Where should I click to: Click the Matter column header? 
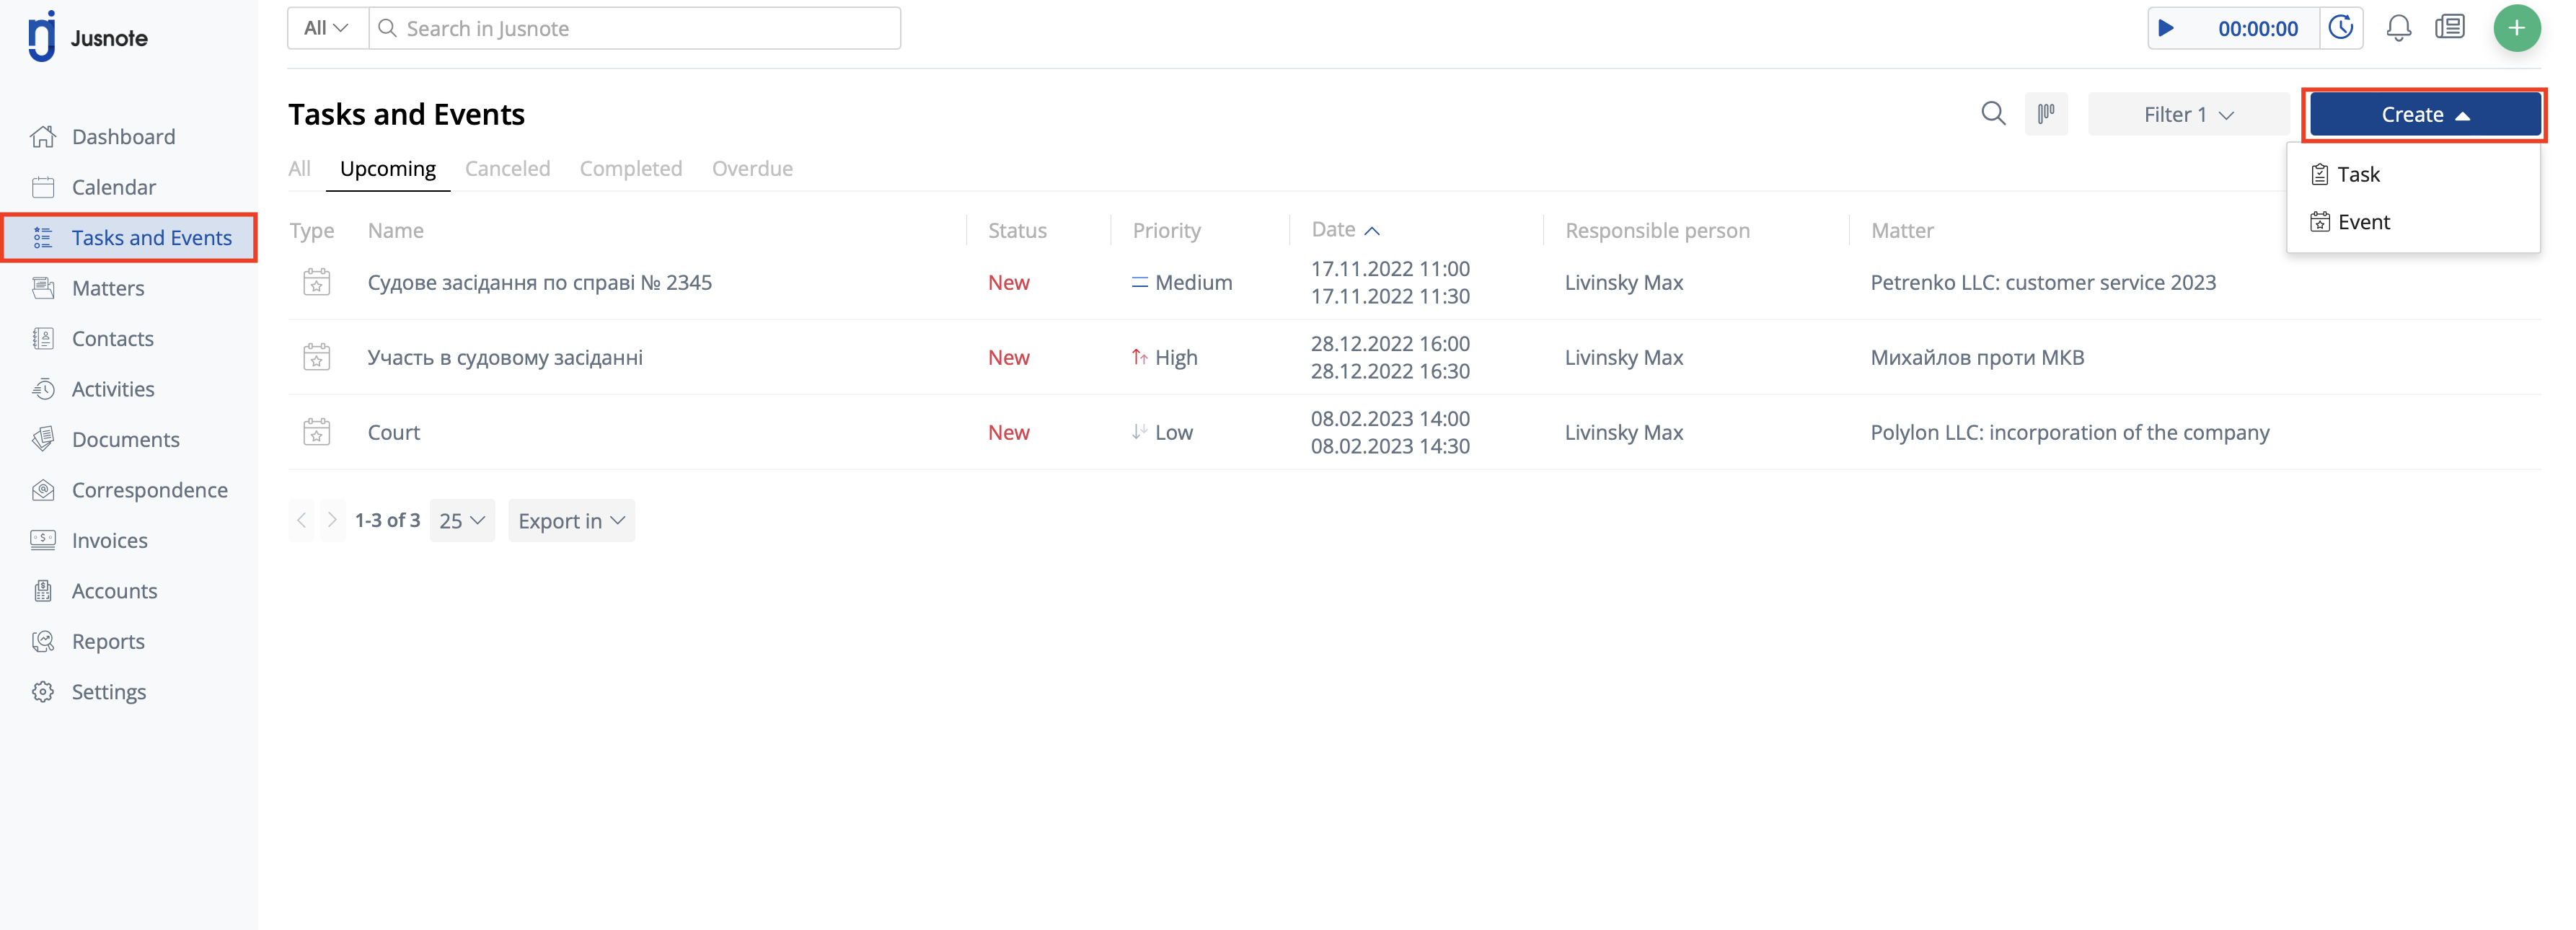[x=1902, y=230]
